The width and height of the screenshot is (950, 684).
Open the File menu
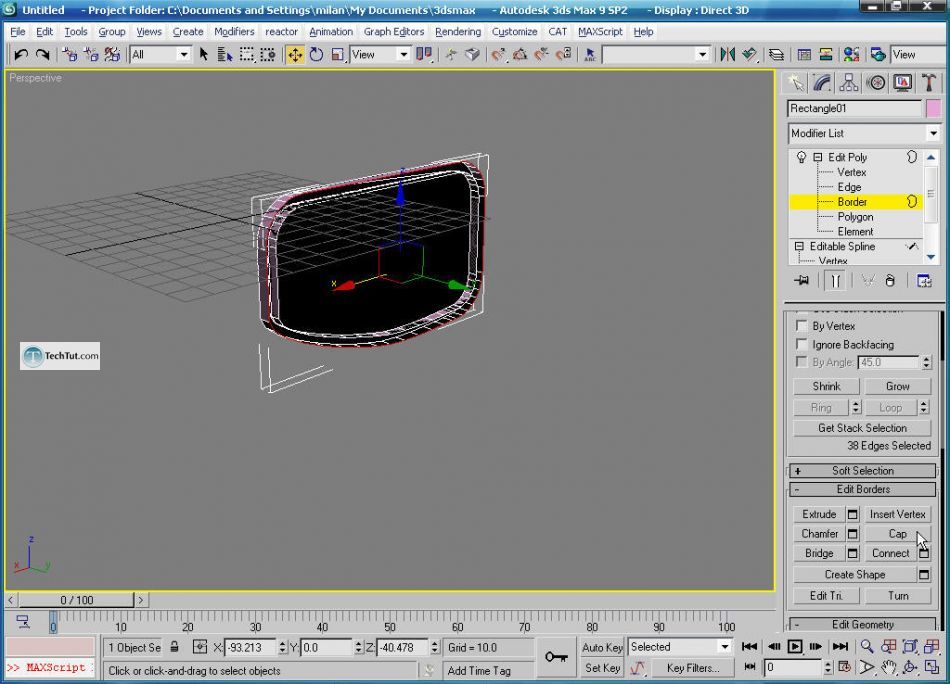pos(18,32)
